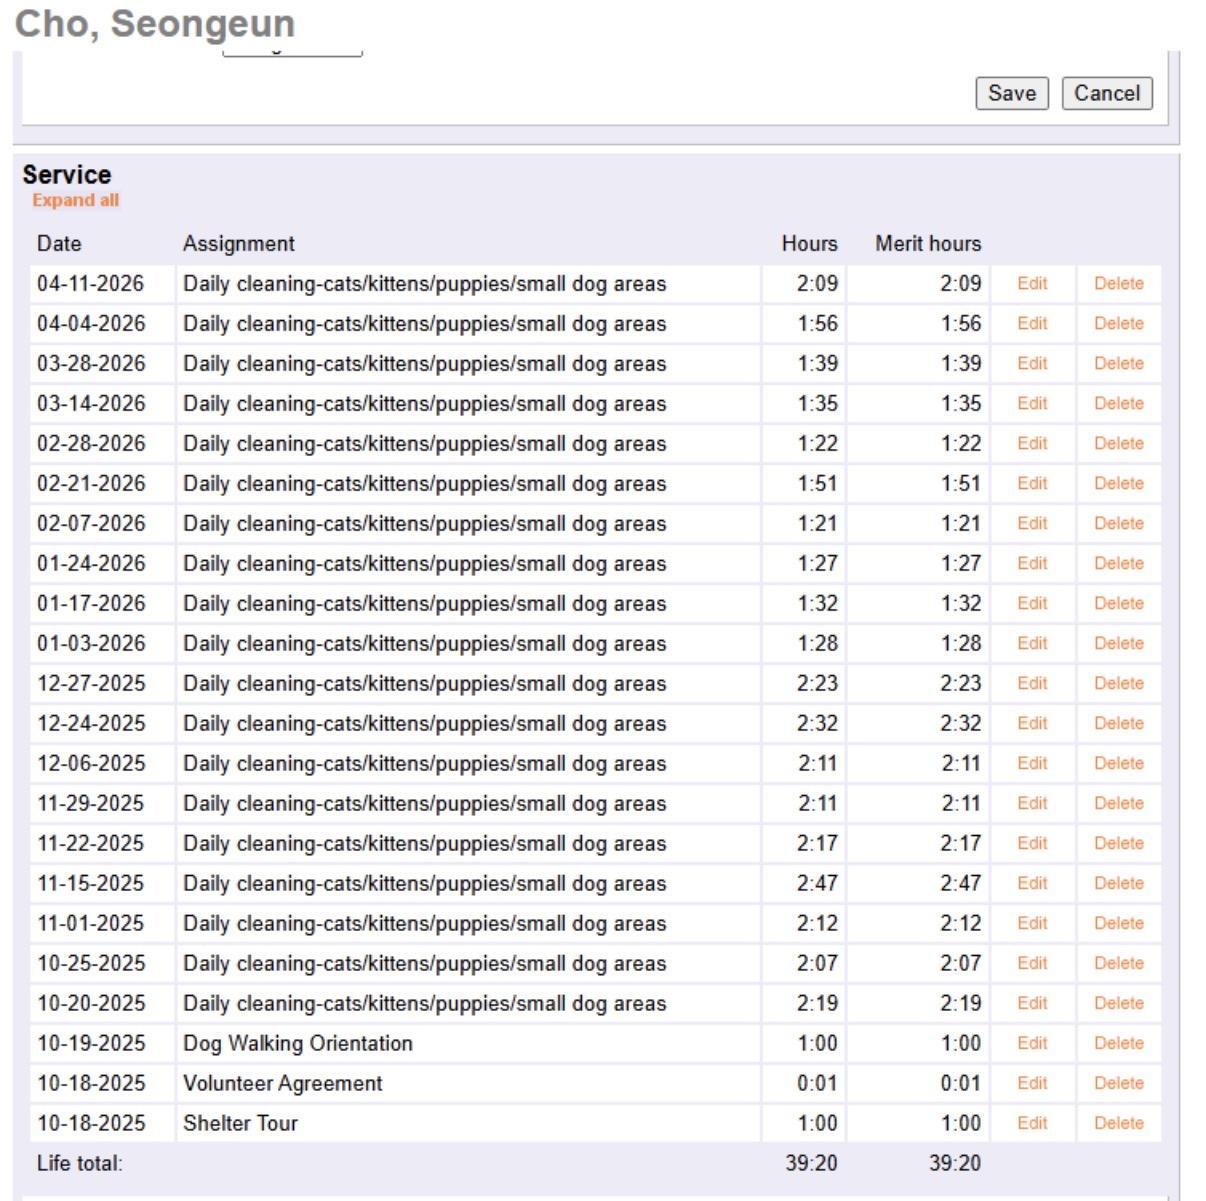This screenshot has height=1201, width=1206.
Task: Edit the 12-27-2025 service entry
Action: 1032,684
